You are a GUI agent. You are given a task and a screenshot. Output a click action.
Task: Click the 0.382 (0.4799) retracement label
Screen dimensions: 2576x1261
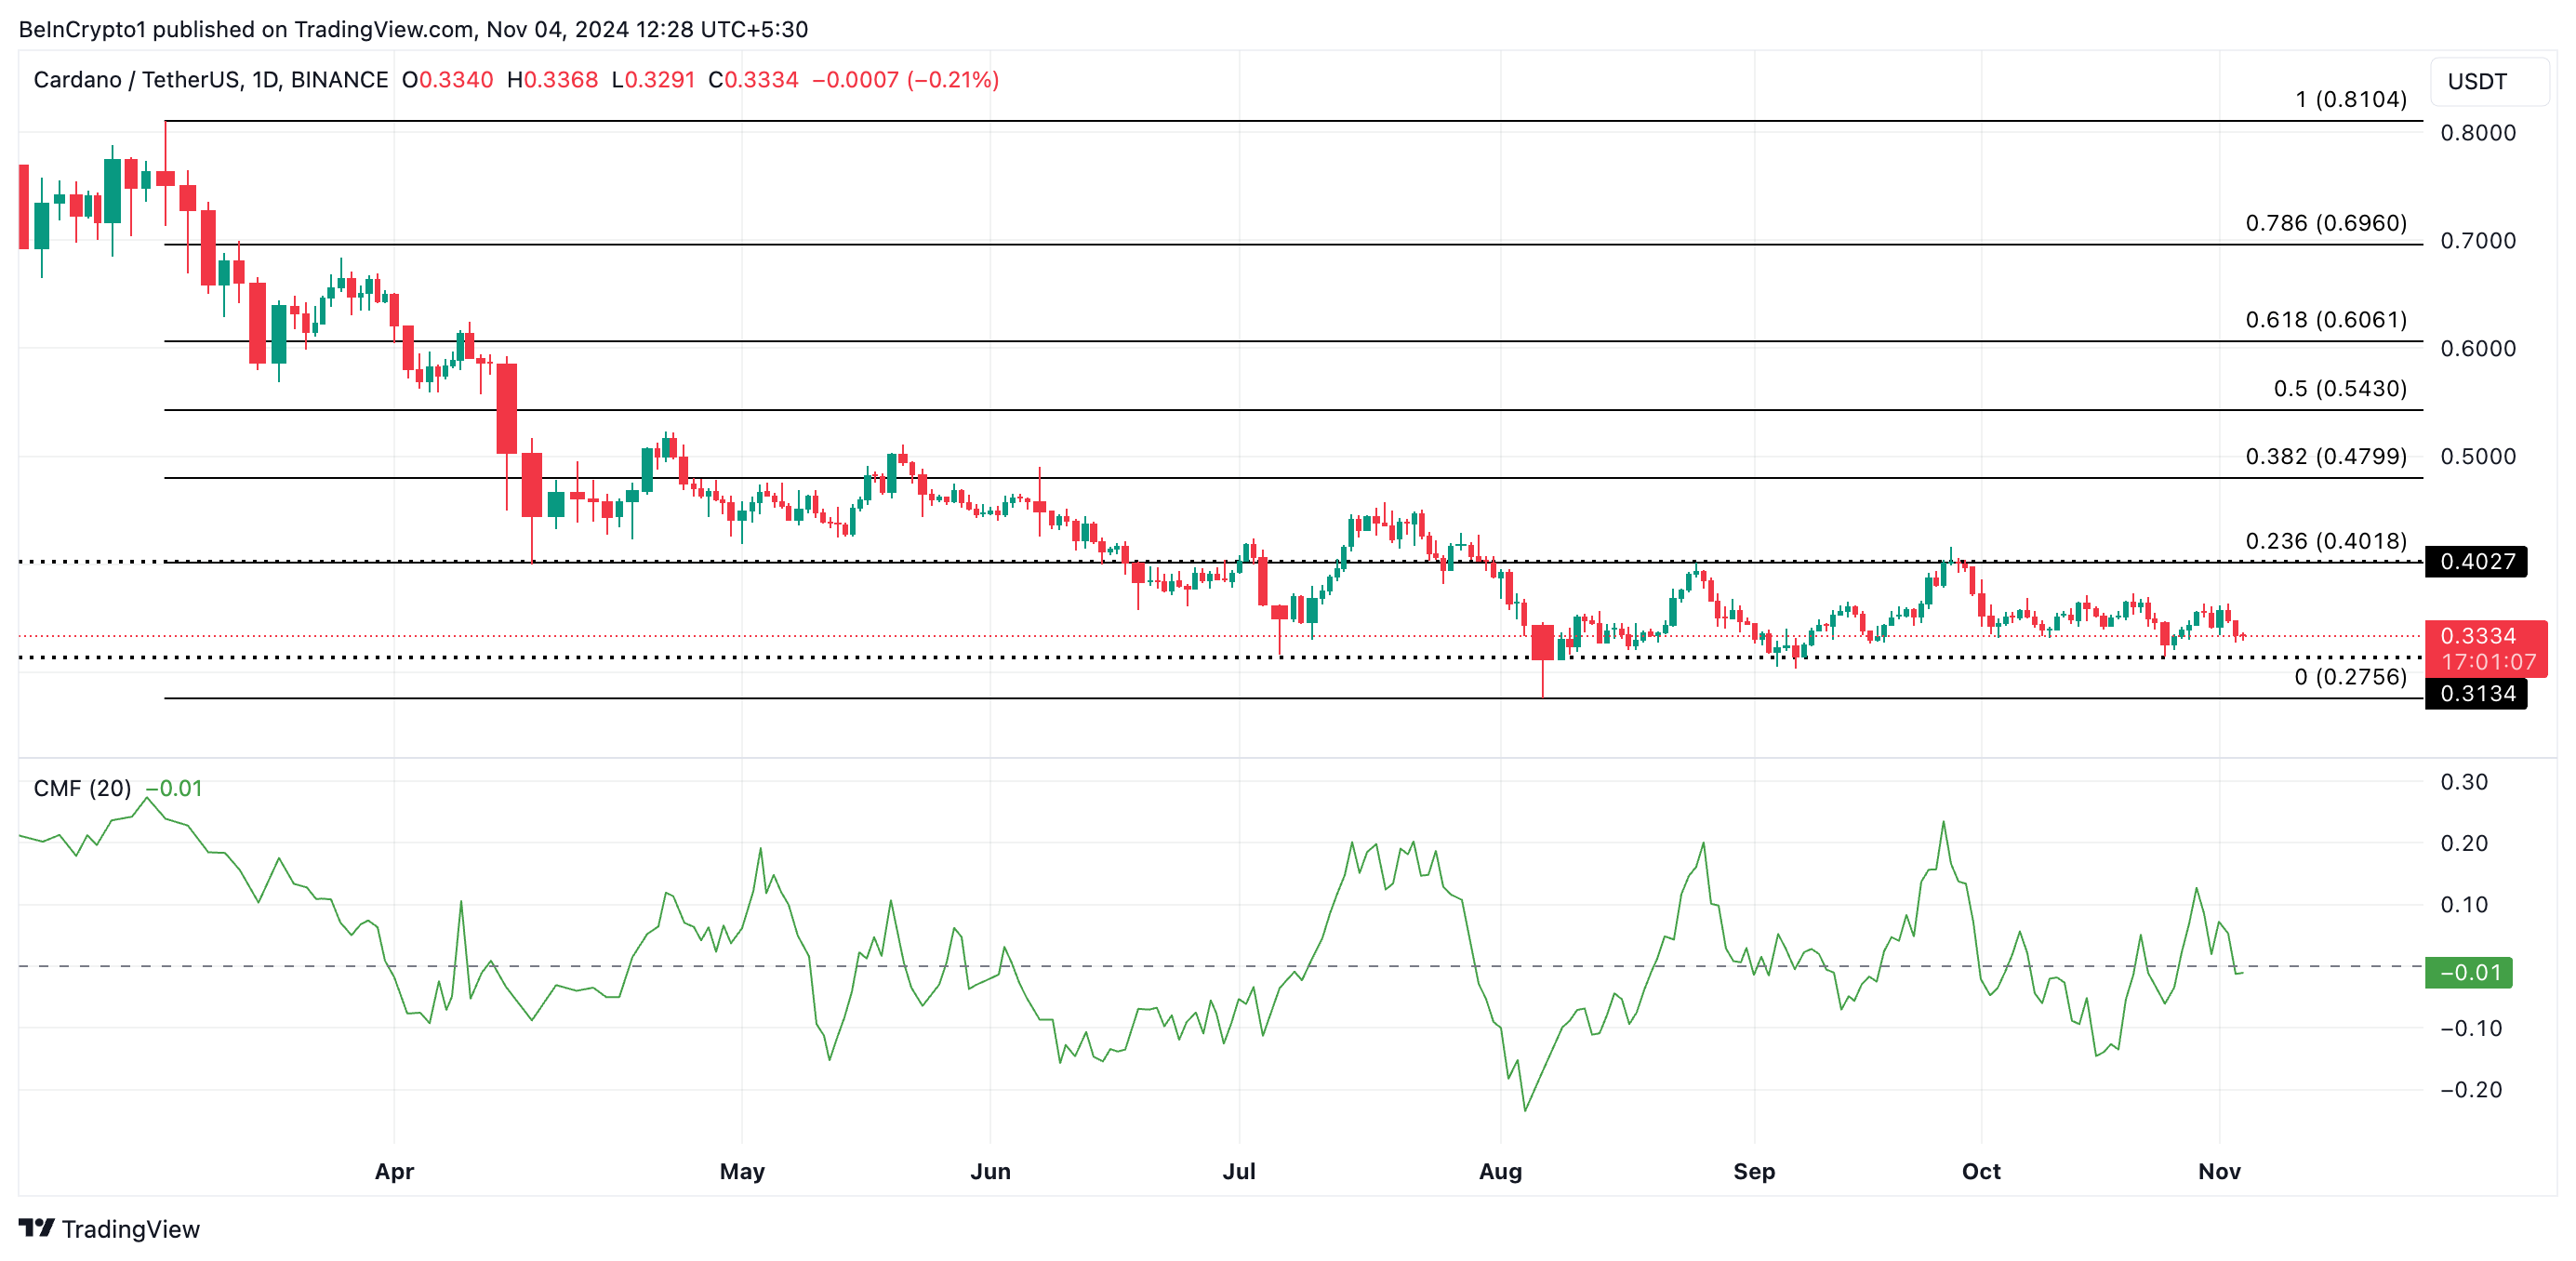2325,456
